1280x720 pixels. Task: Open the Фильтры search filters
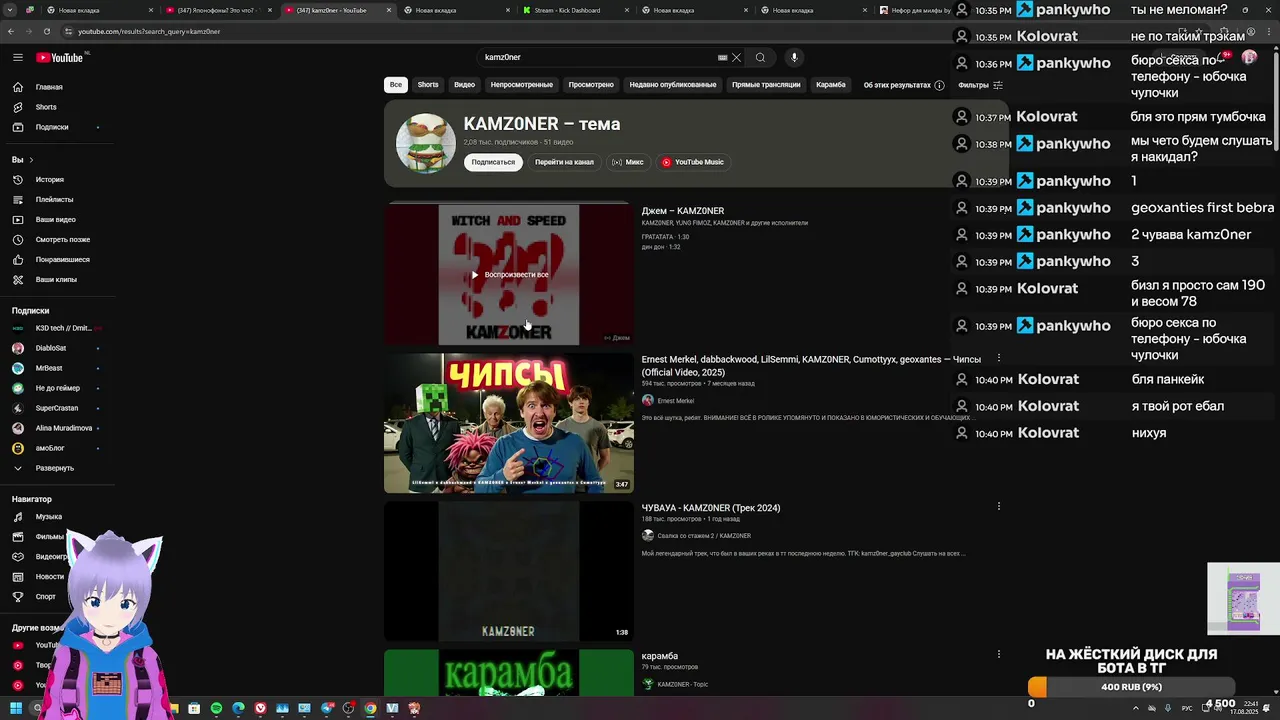pos(980,85)
